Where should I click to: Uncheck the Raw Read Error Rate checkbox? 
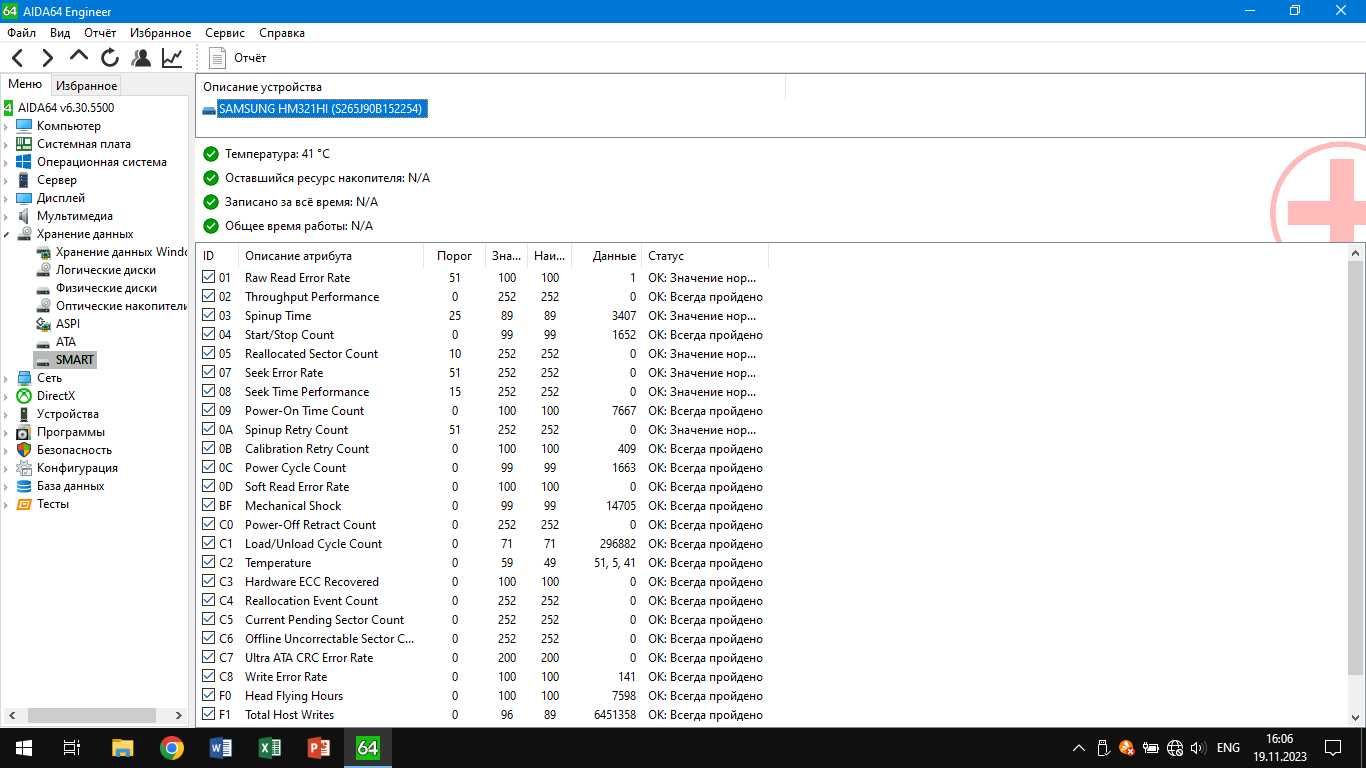(x=208, y=277)
